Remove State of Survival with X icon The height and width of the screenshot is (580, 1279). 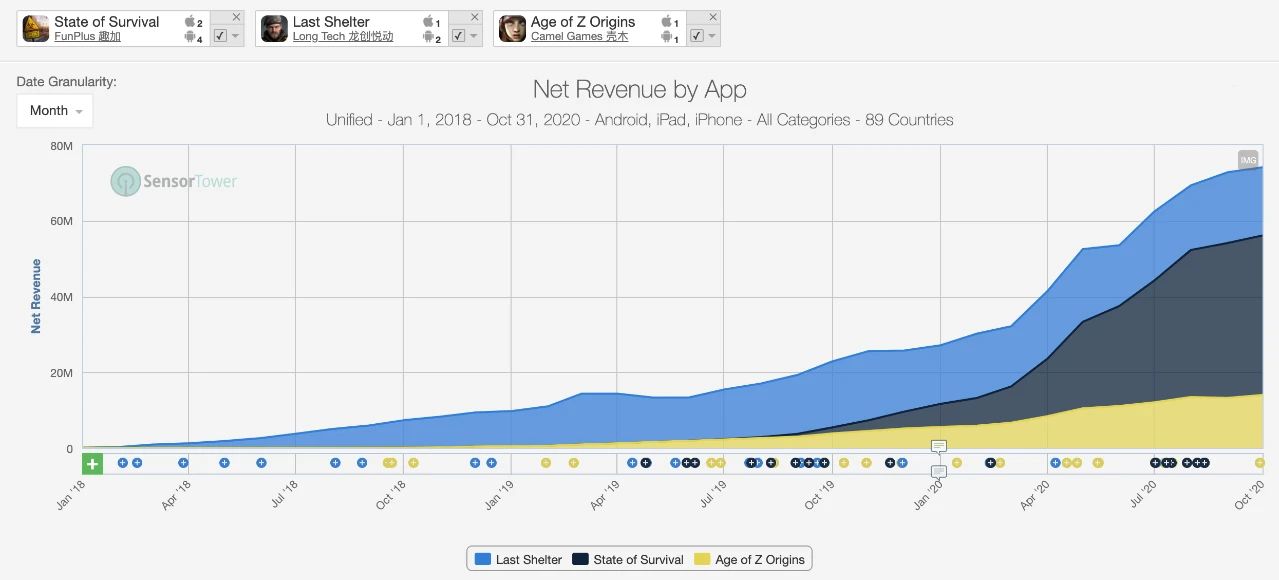coord(236,17)
